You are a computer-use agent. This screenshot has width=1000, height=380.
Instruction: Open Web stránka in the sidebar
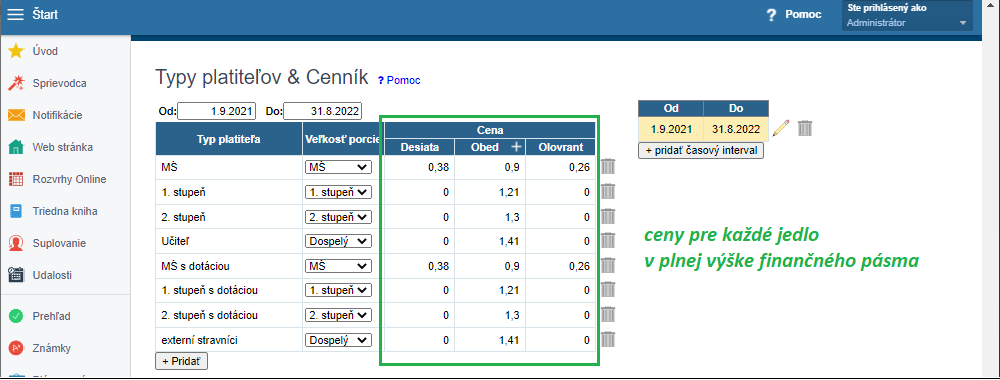coord(62,147)
